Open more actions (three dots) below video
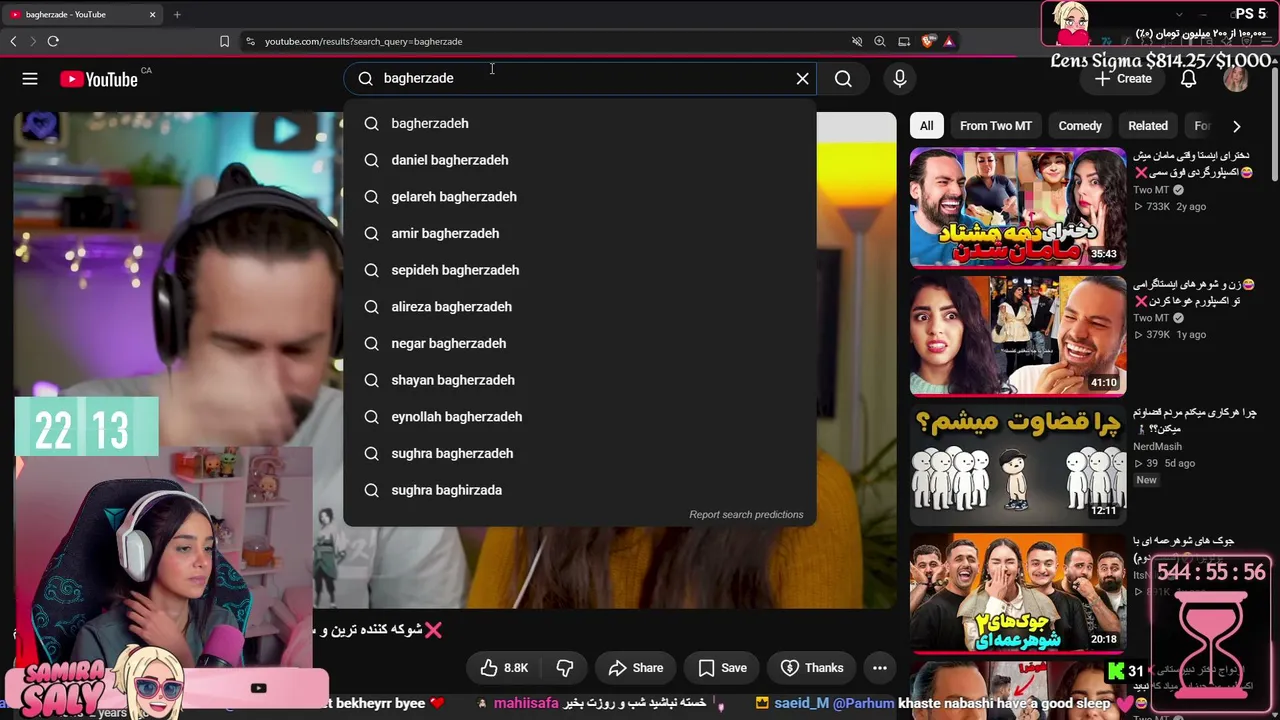This screenshot has height=720, width=1280. 880,668
